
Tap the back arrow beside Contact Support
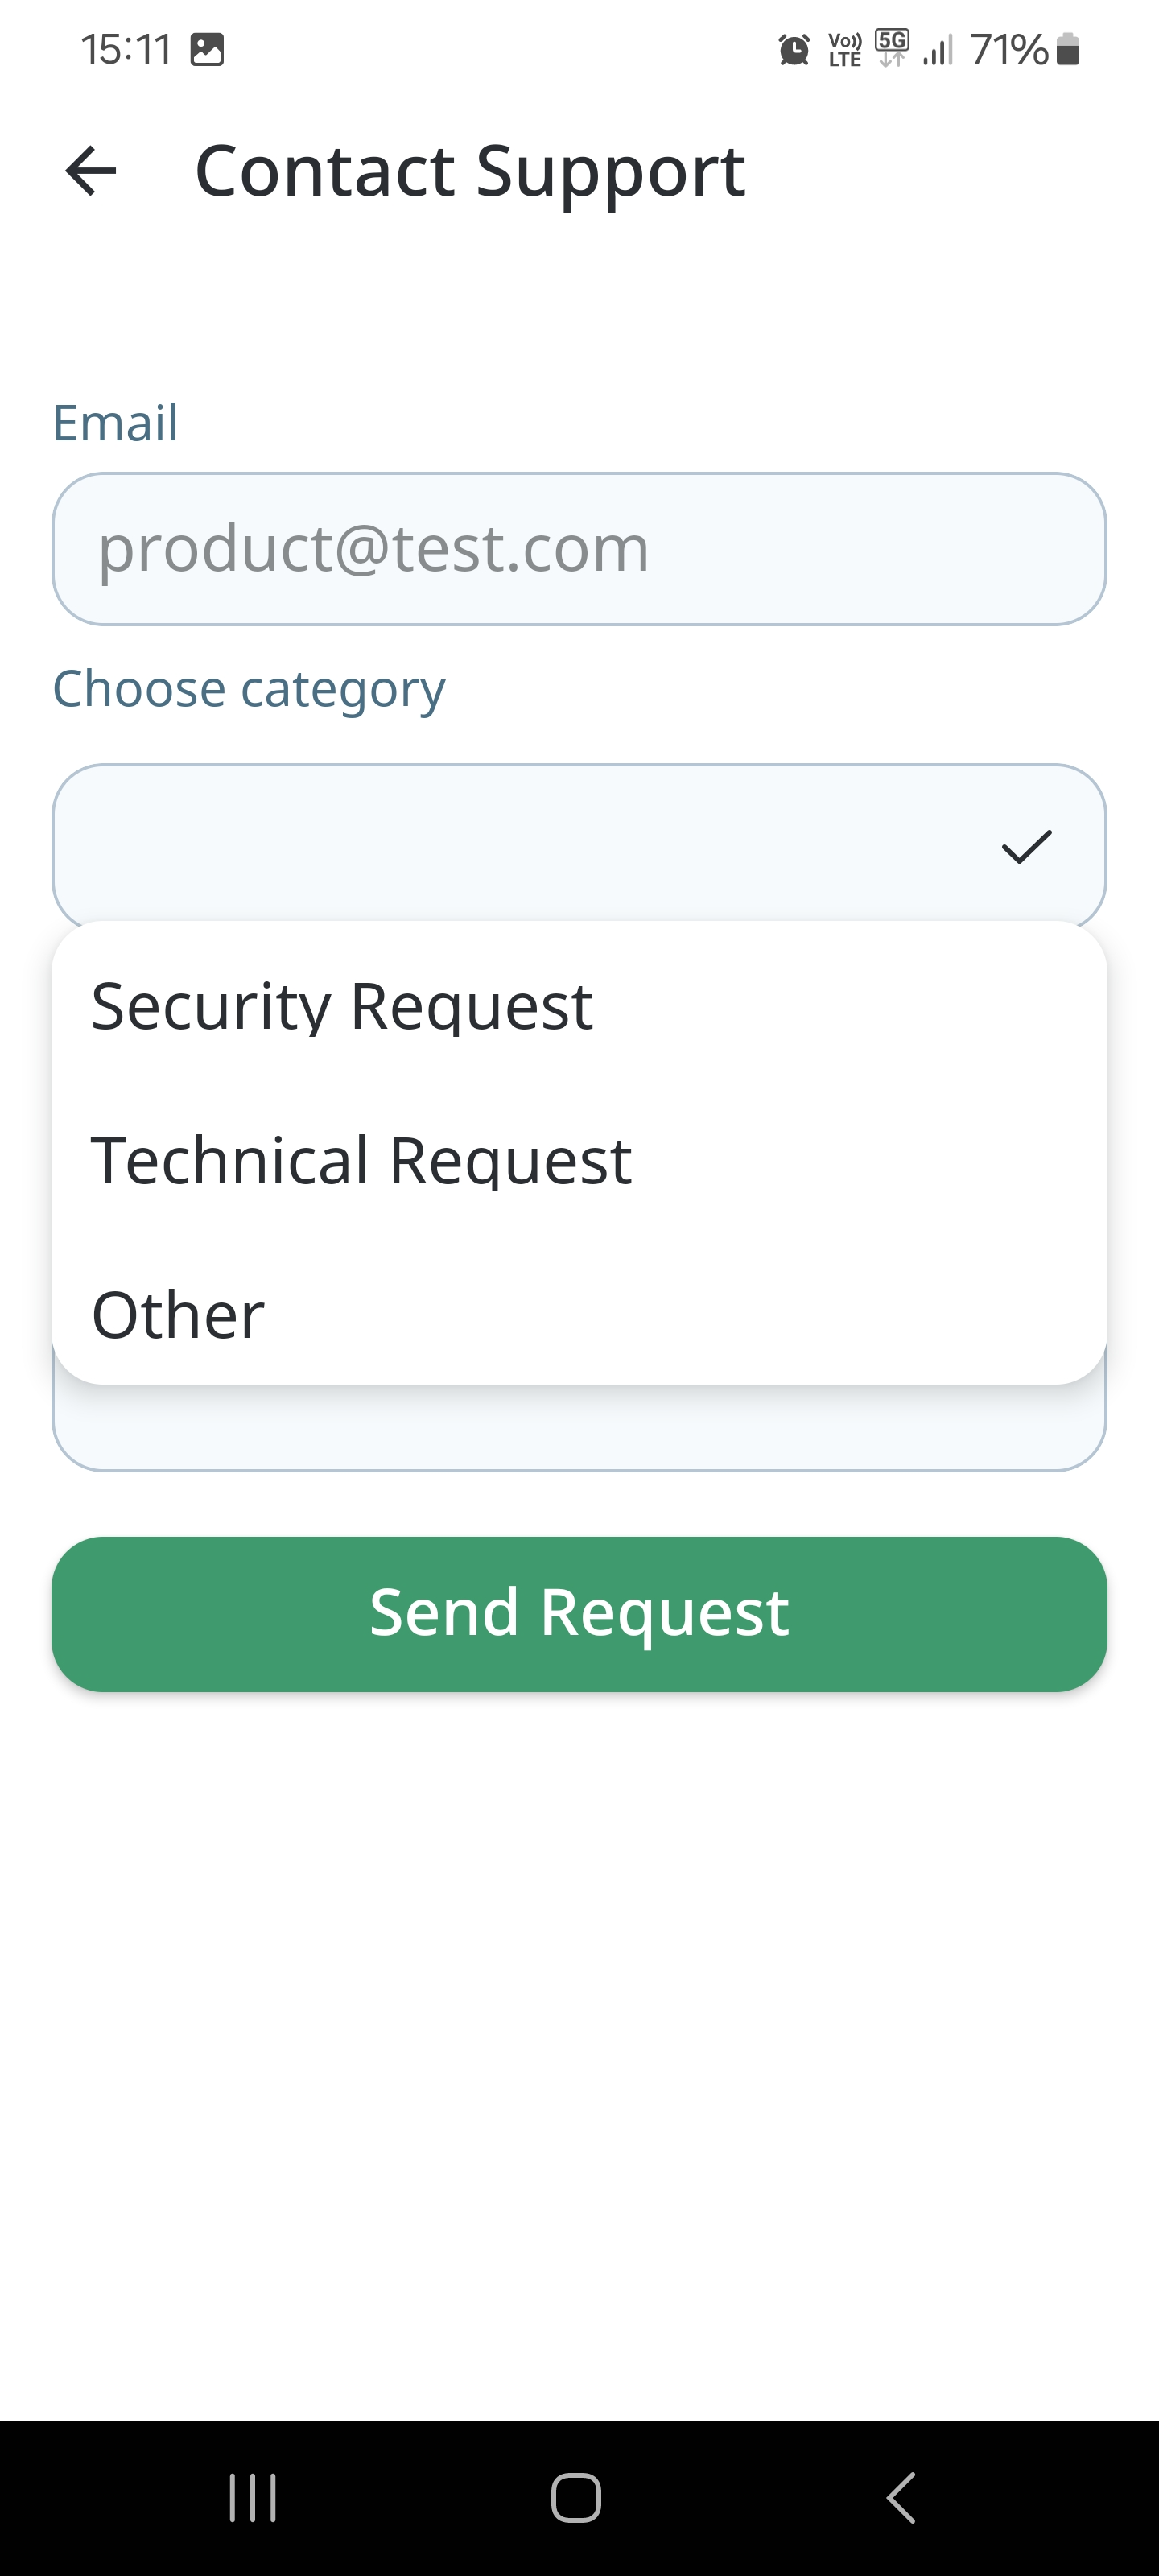coord(91,171)
